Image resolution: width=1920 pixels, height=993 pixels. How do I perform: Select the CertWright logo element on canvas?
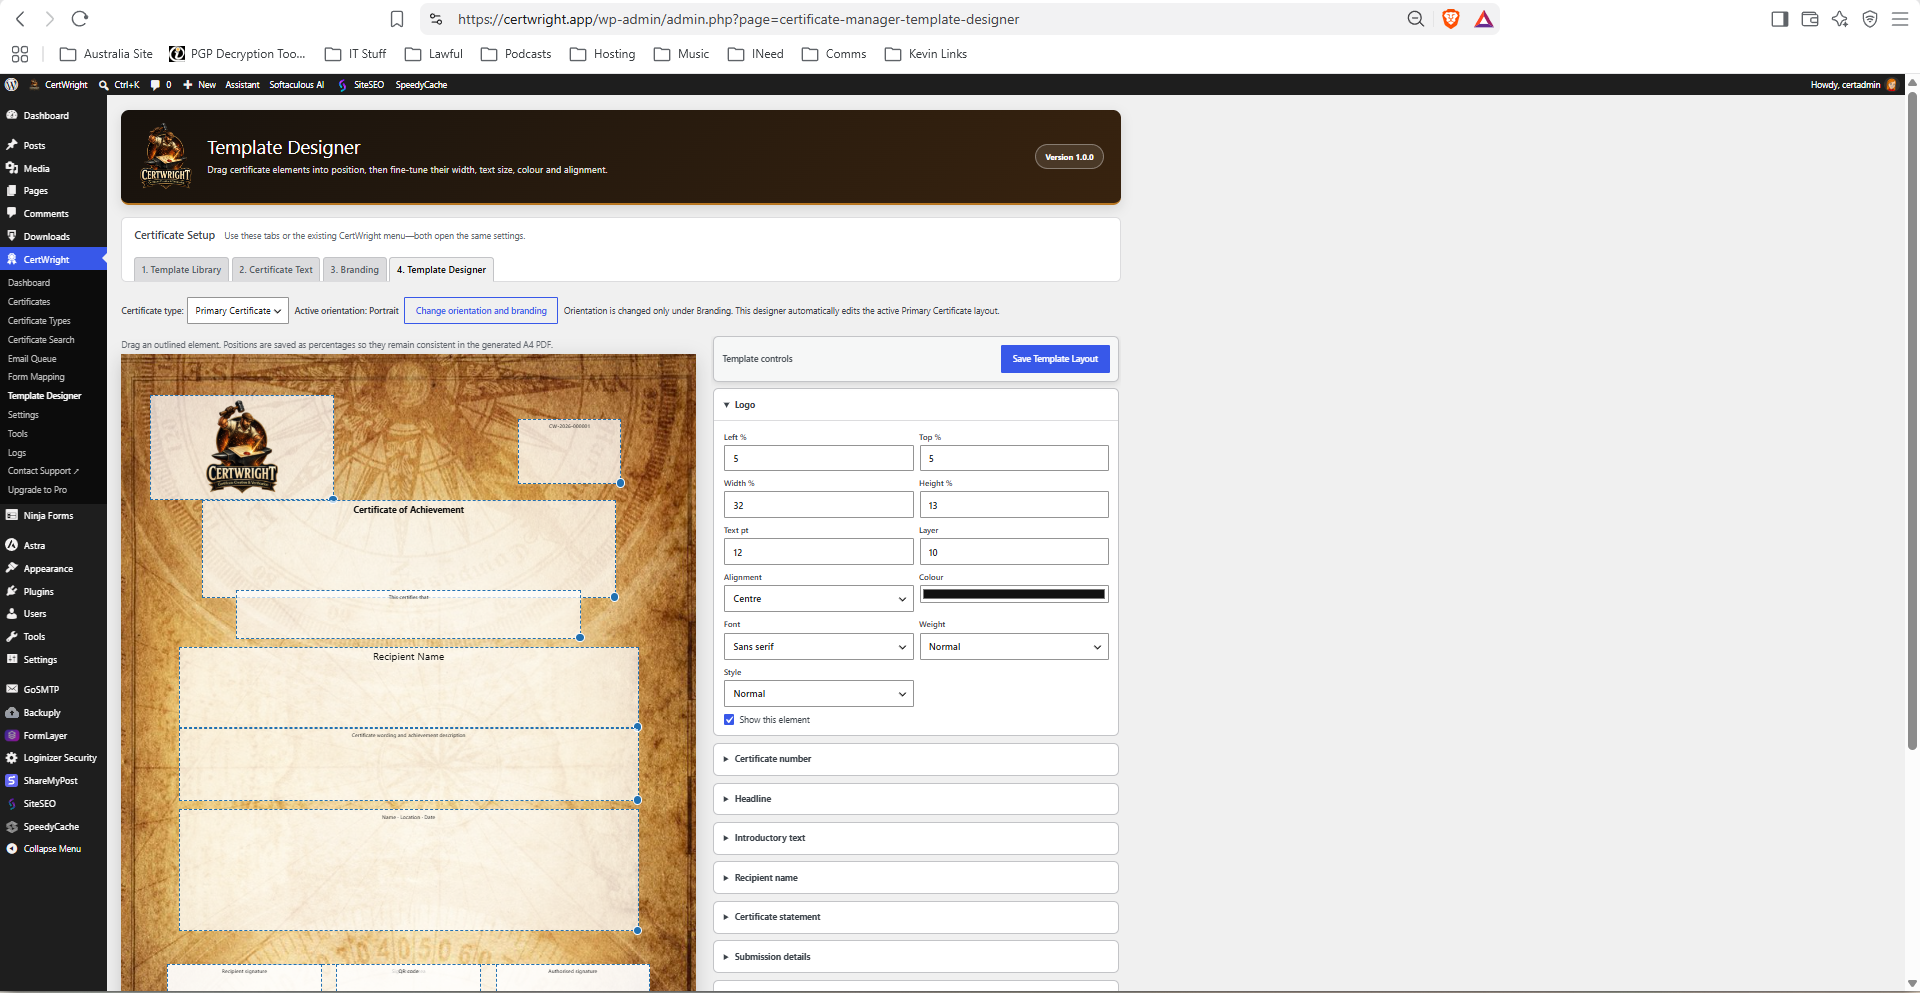coord(242,447)
